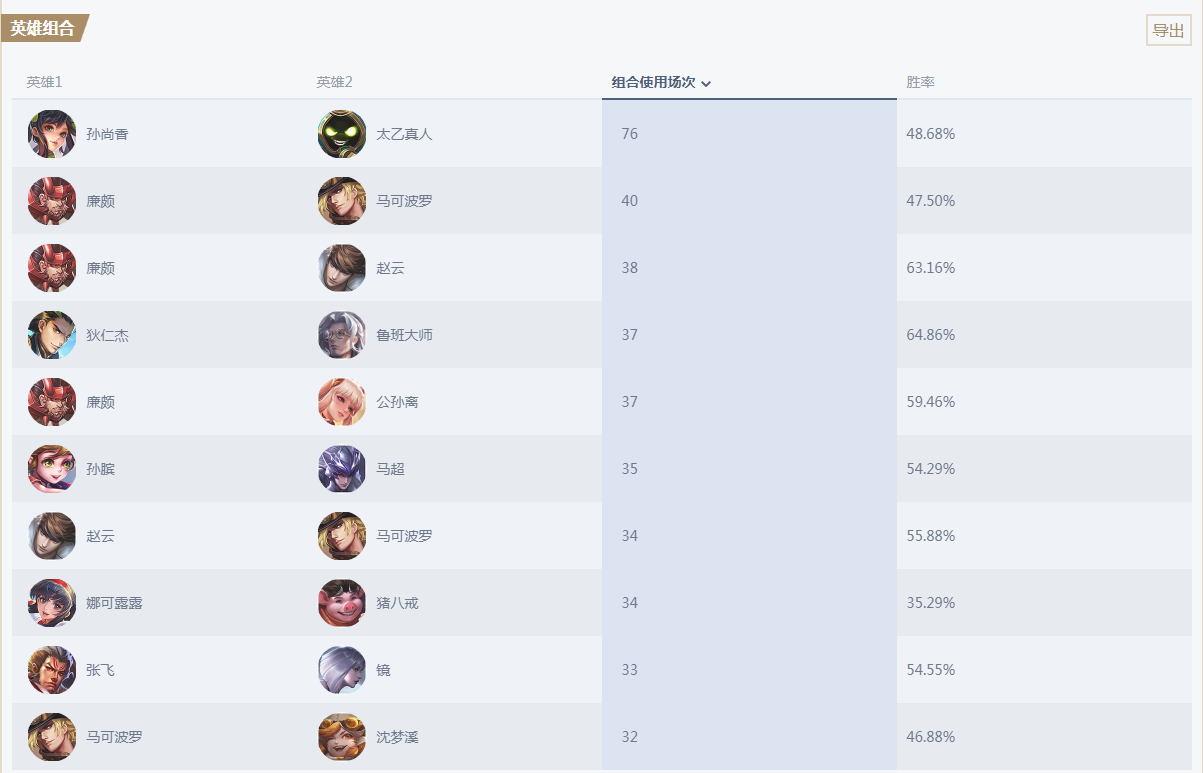The image size is (1203, 773).
Task: Open 张飞 hero avatar
Action: 52,670
